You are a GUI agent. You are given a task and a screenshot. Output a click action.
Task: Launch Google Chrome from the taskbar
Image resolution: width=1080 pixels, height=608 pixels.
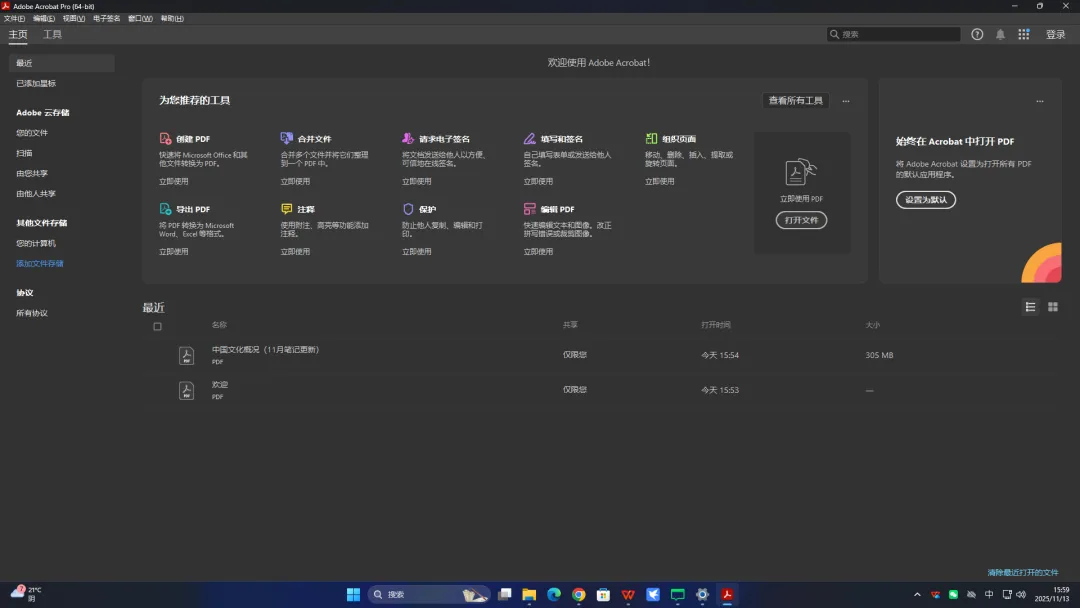[579, 594]
